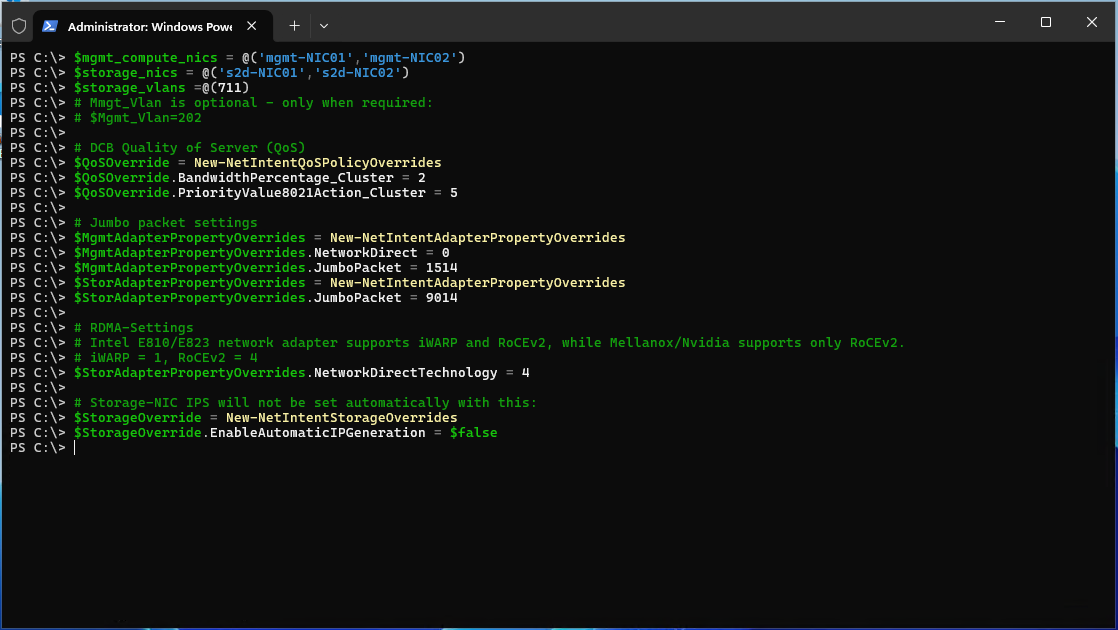The width and height of the screenshot is (1118, 630).
Task: Click the administrator shield icon in title bar
Action: coord(19,25)
